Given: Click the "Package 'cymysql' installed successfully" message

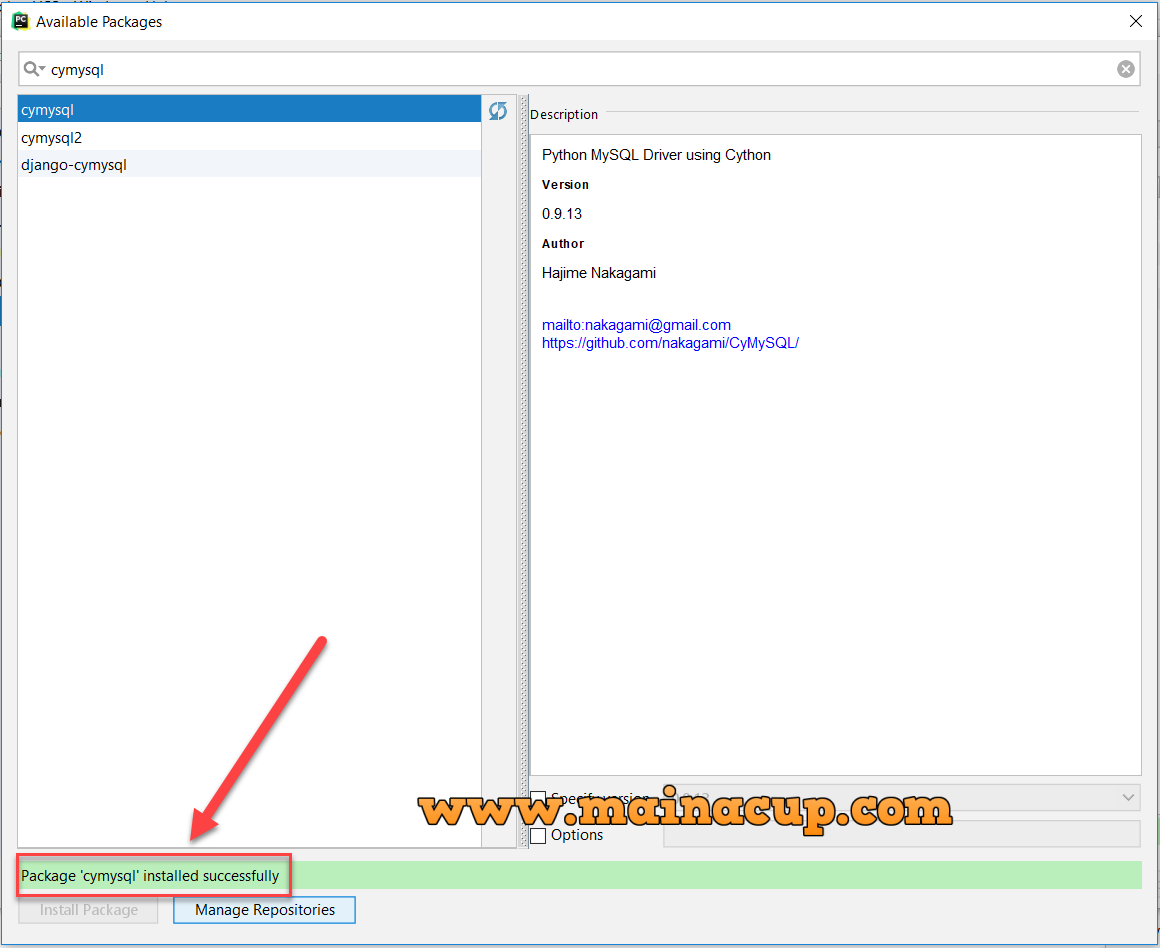Looking at the screenshot, I should tap(150, 876).
